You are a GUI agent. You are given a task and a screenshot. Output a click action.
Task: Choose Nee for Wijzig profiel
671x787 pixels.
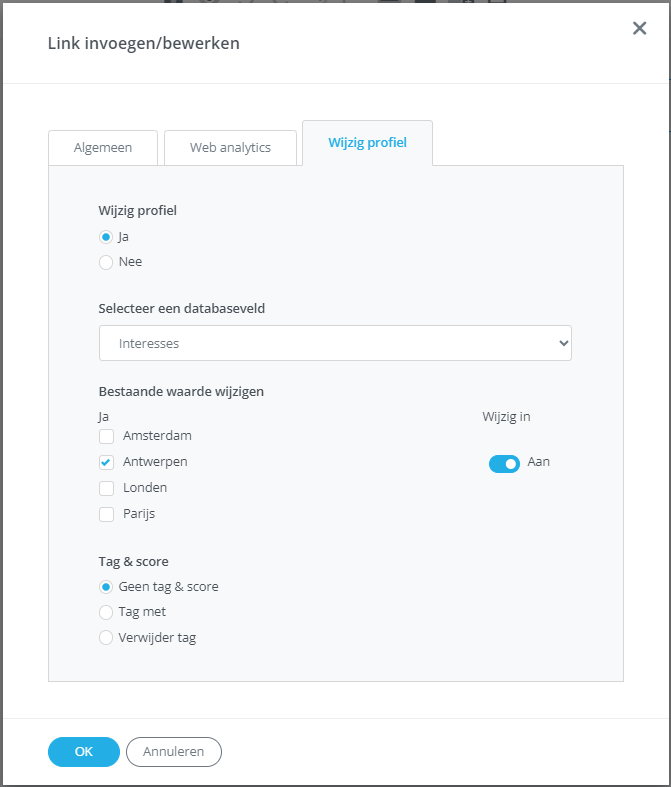point(106,263)
